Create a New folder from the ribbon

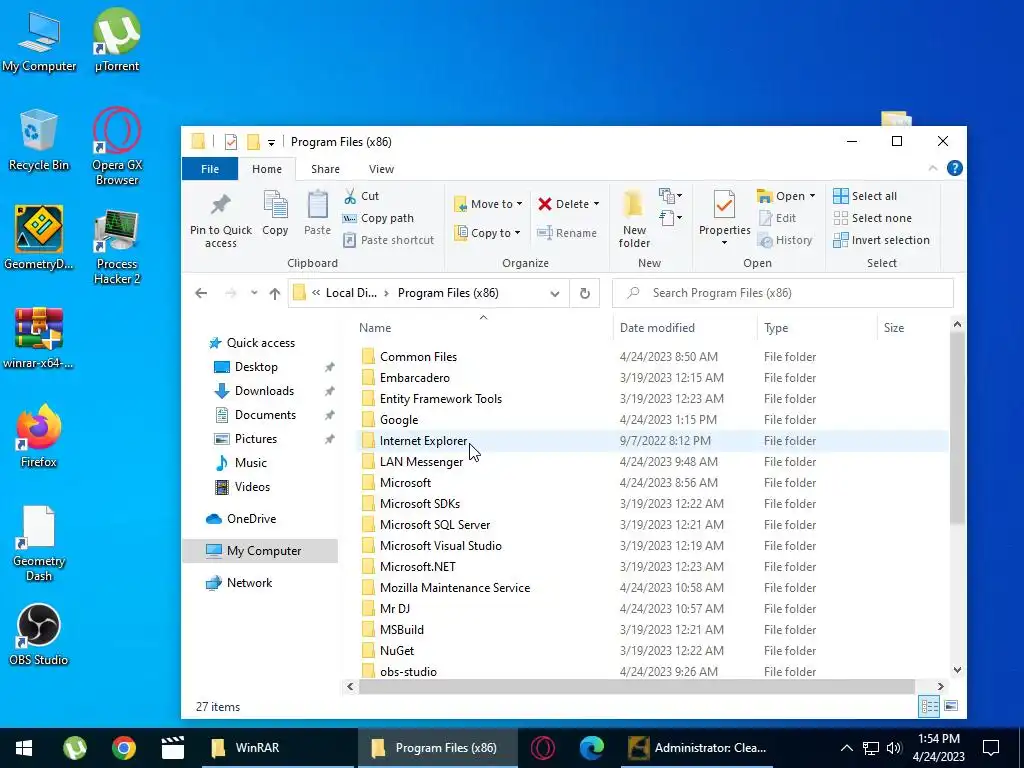tap(634, 219)
